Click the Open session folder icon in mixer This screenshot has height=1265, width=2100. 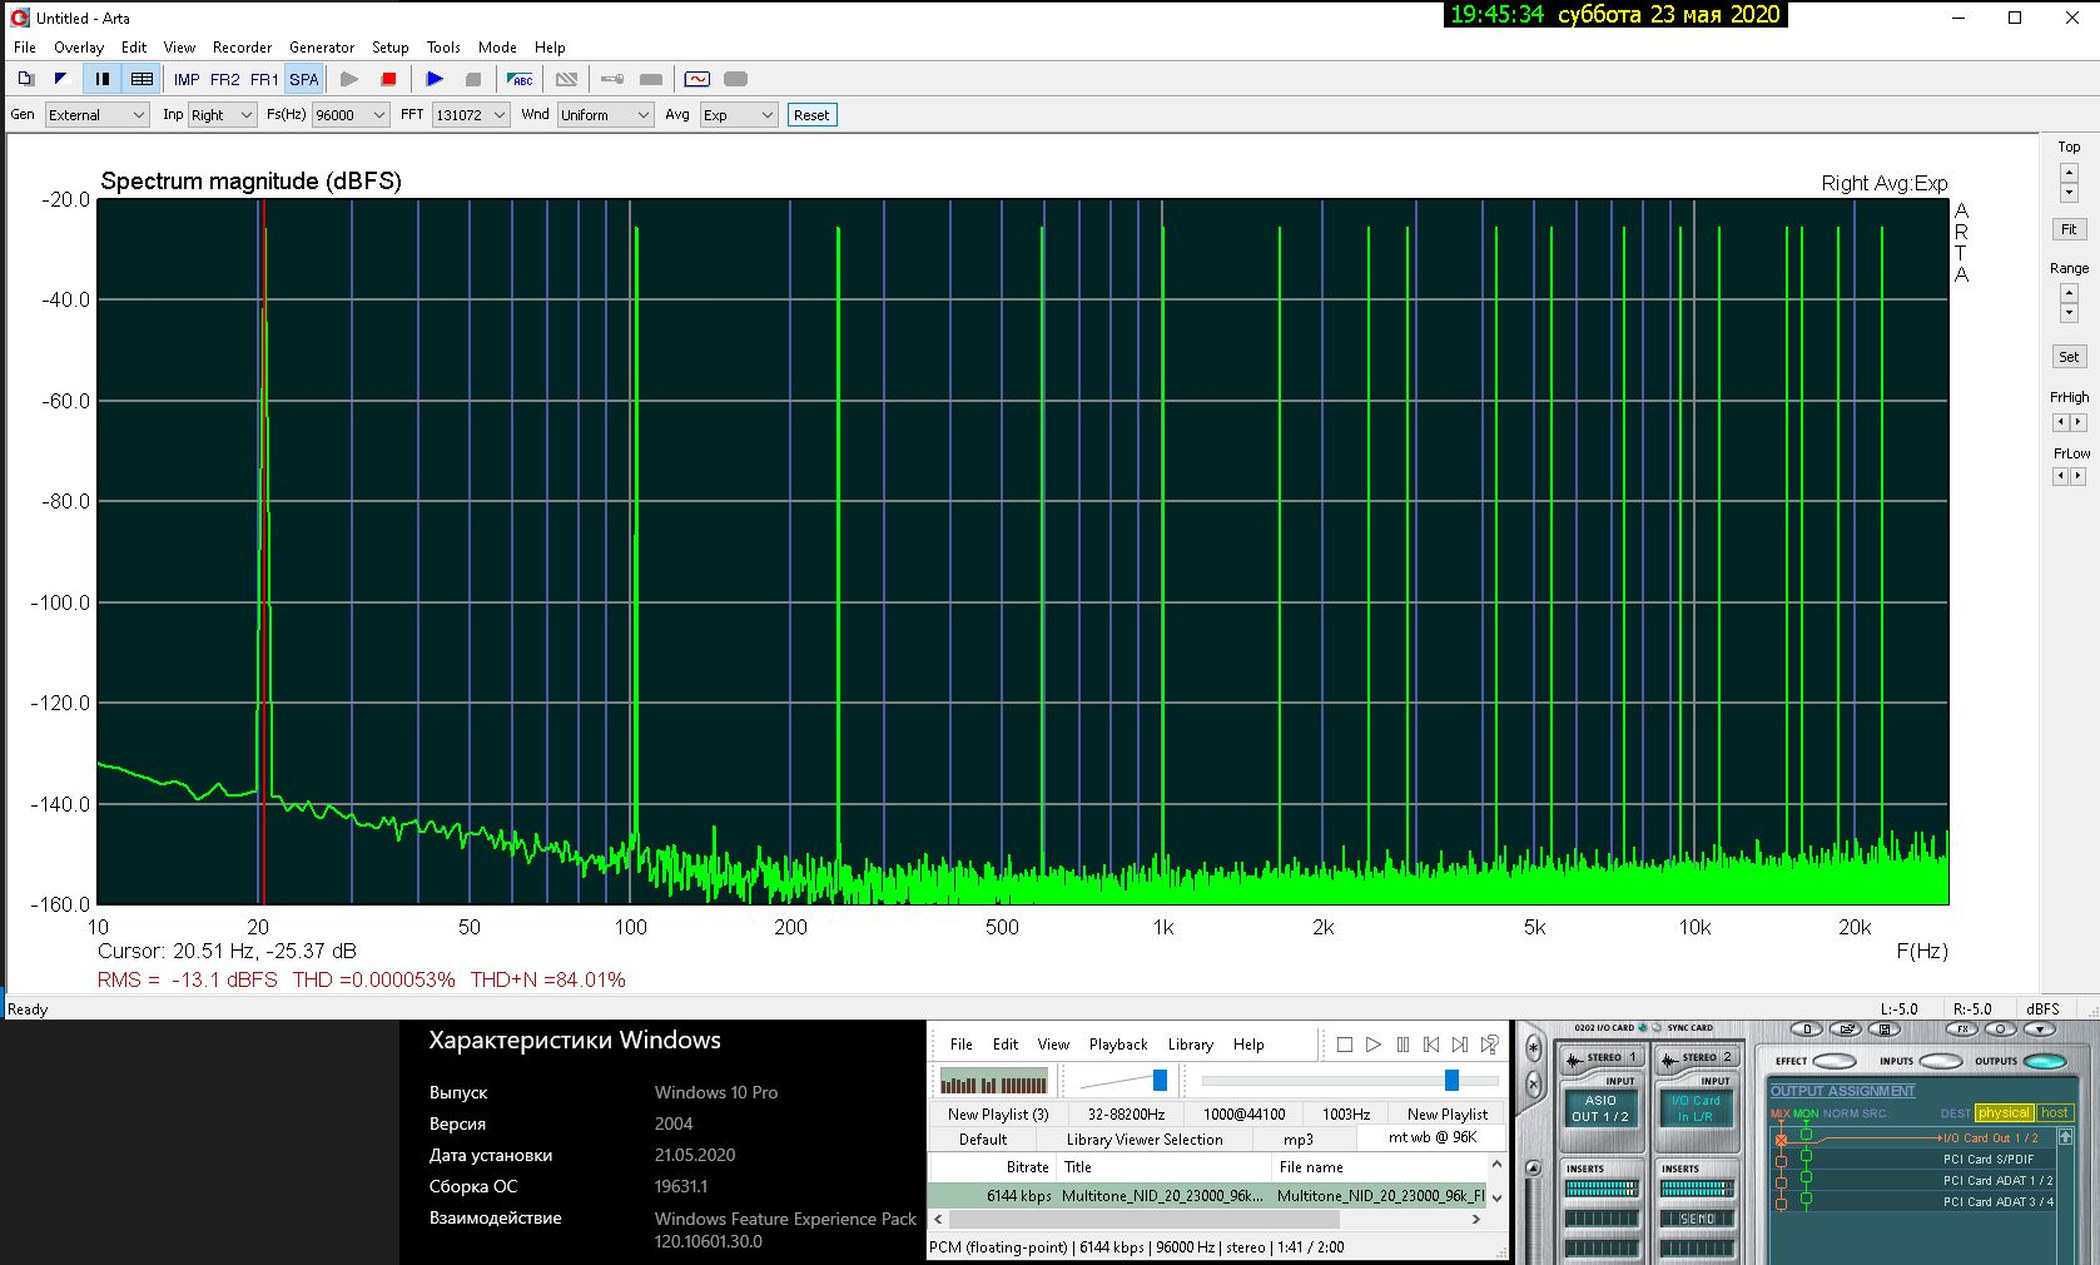pyautogui.click(x=1847, y=1029)
